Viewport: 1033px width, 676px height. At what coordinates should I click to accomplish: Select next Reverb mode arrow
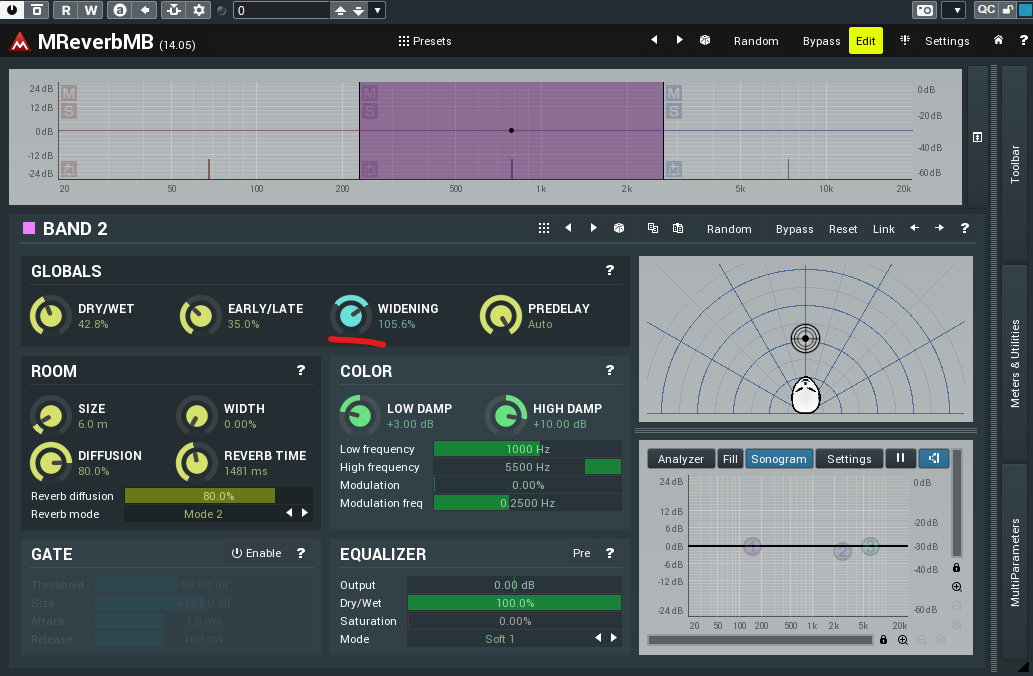(304, 513)
